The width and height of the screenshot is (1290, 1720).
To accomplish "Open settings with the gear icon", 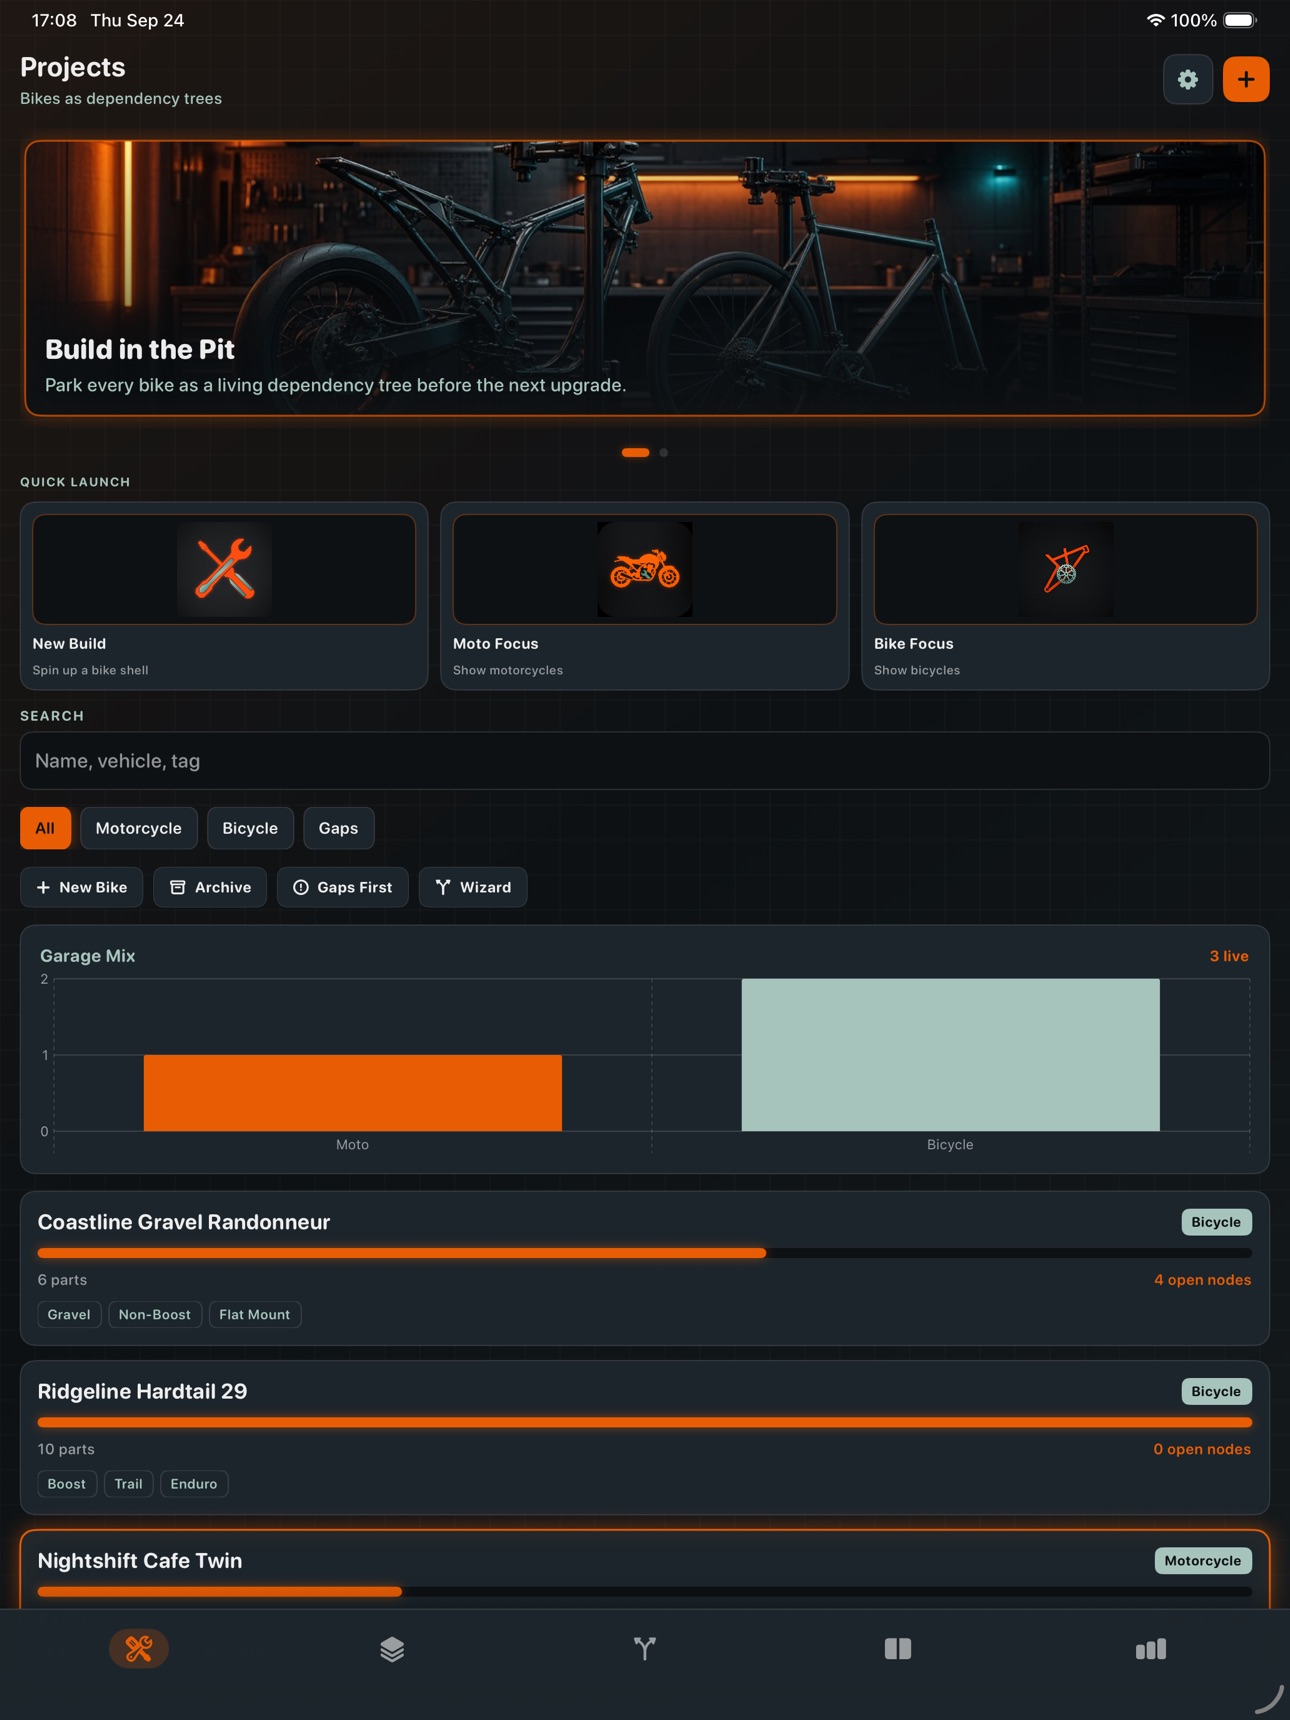I will [1188, 79].
